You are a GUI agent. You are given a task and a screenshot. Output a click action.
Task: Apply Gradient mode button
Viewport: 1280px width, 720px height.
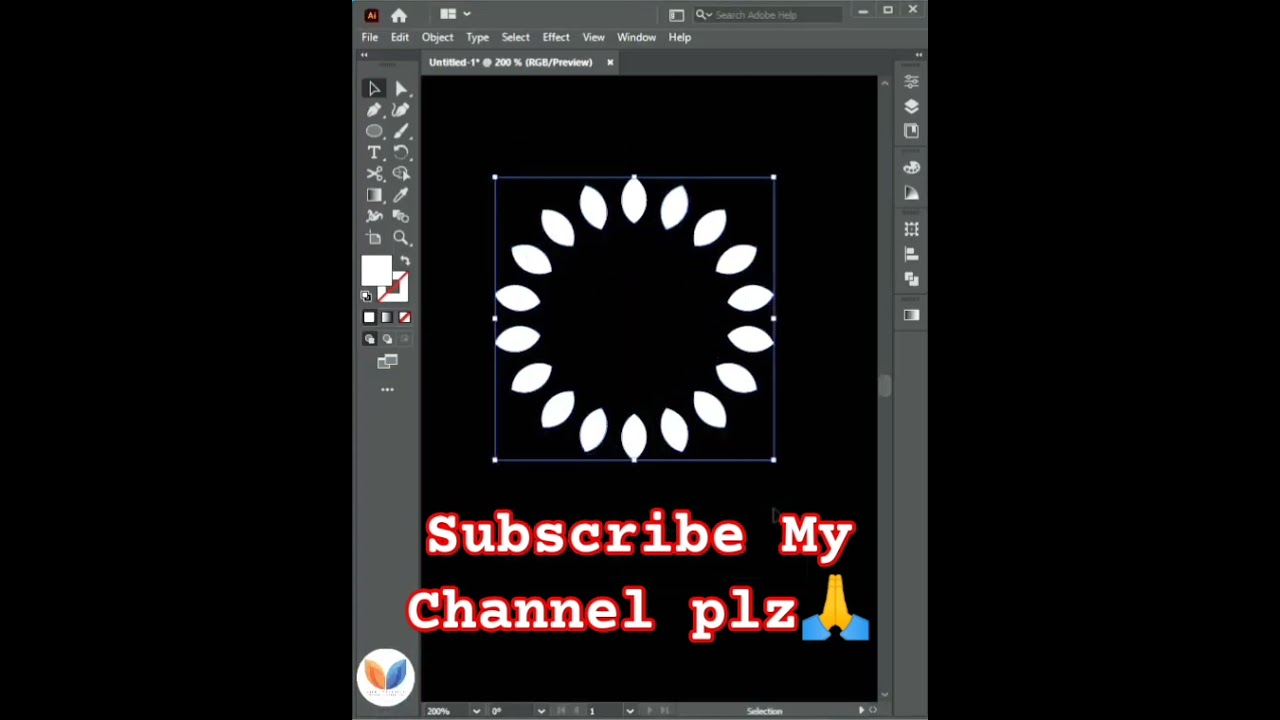click(x=387, y=317)
